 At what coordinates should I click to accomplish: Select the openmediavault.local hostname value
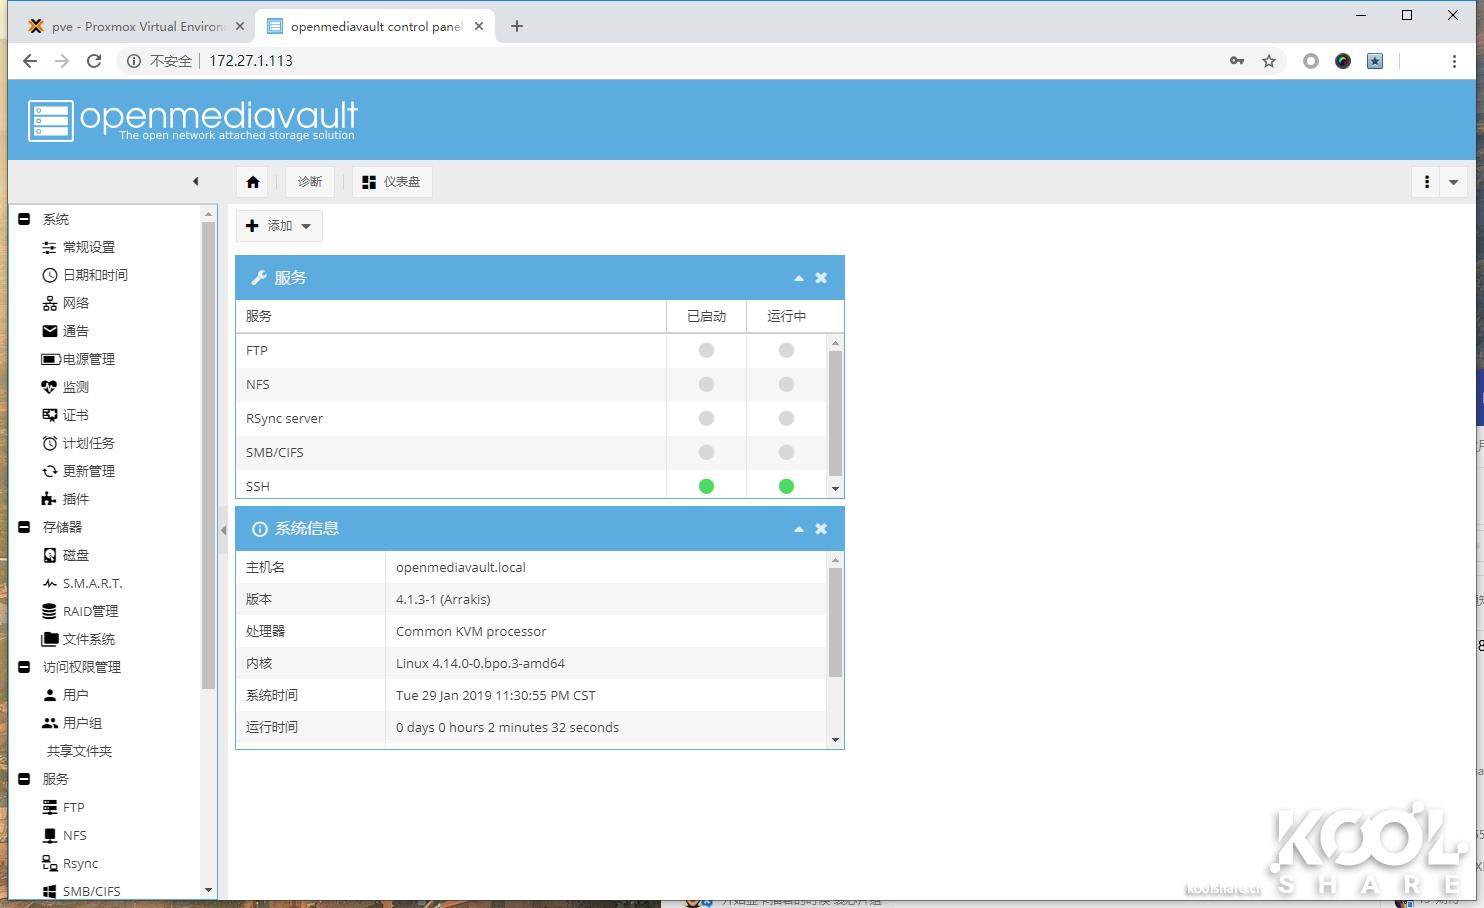pyautogui.click(x=461, y=567)
